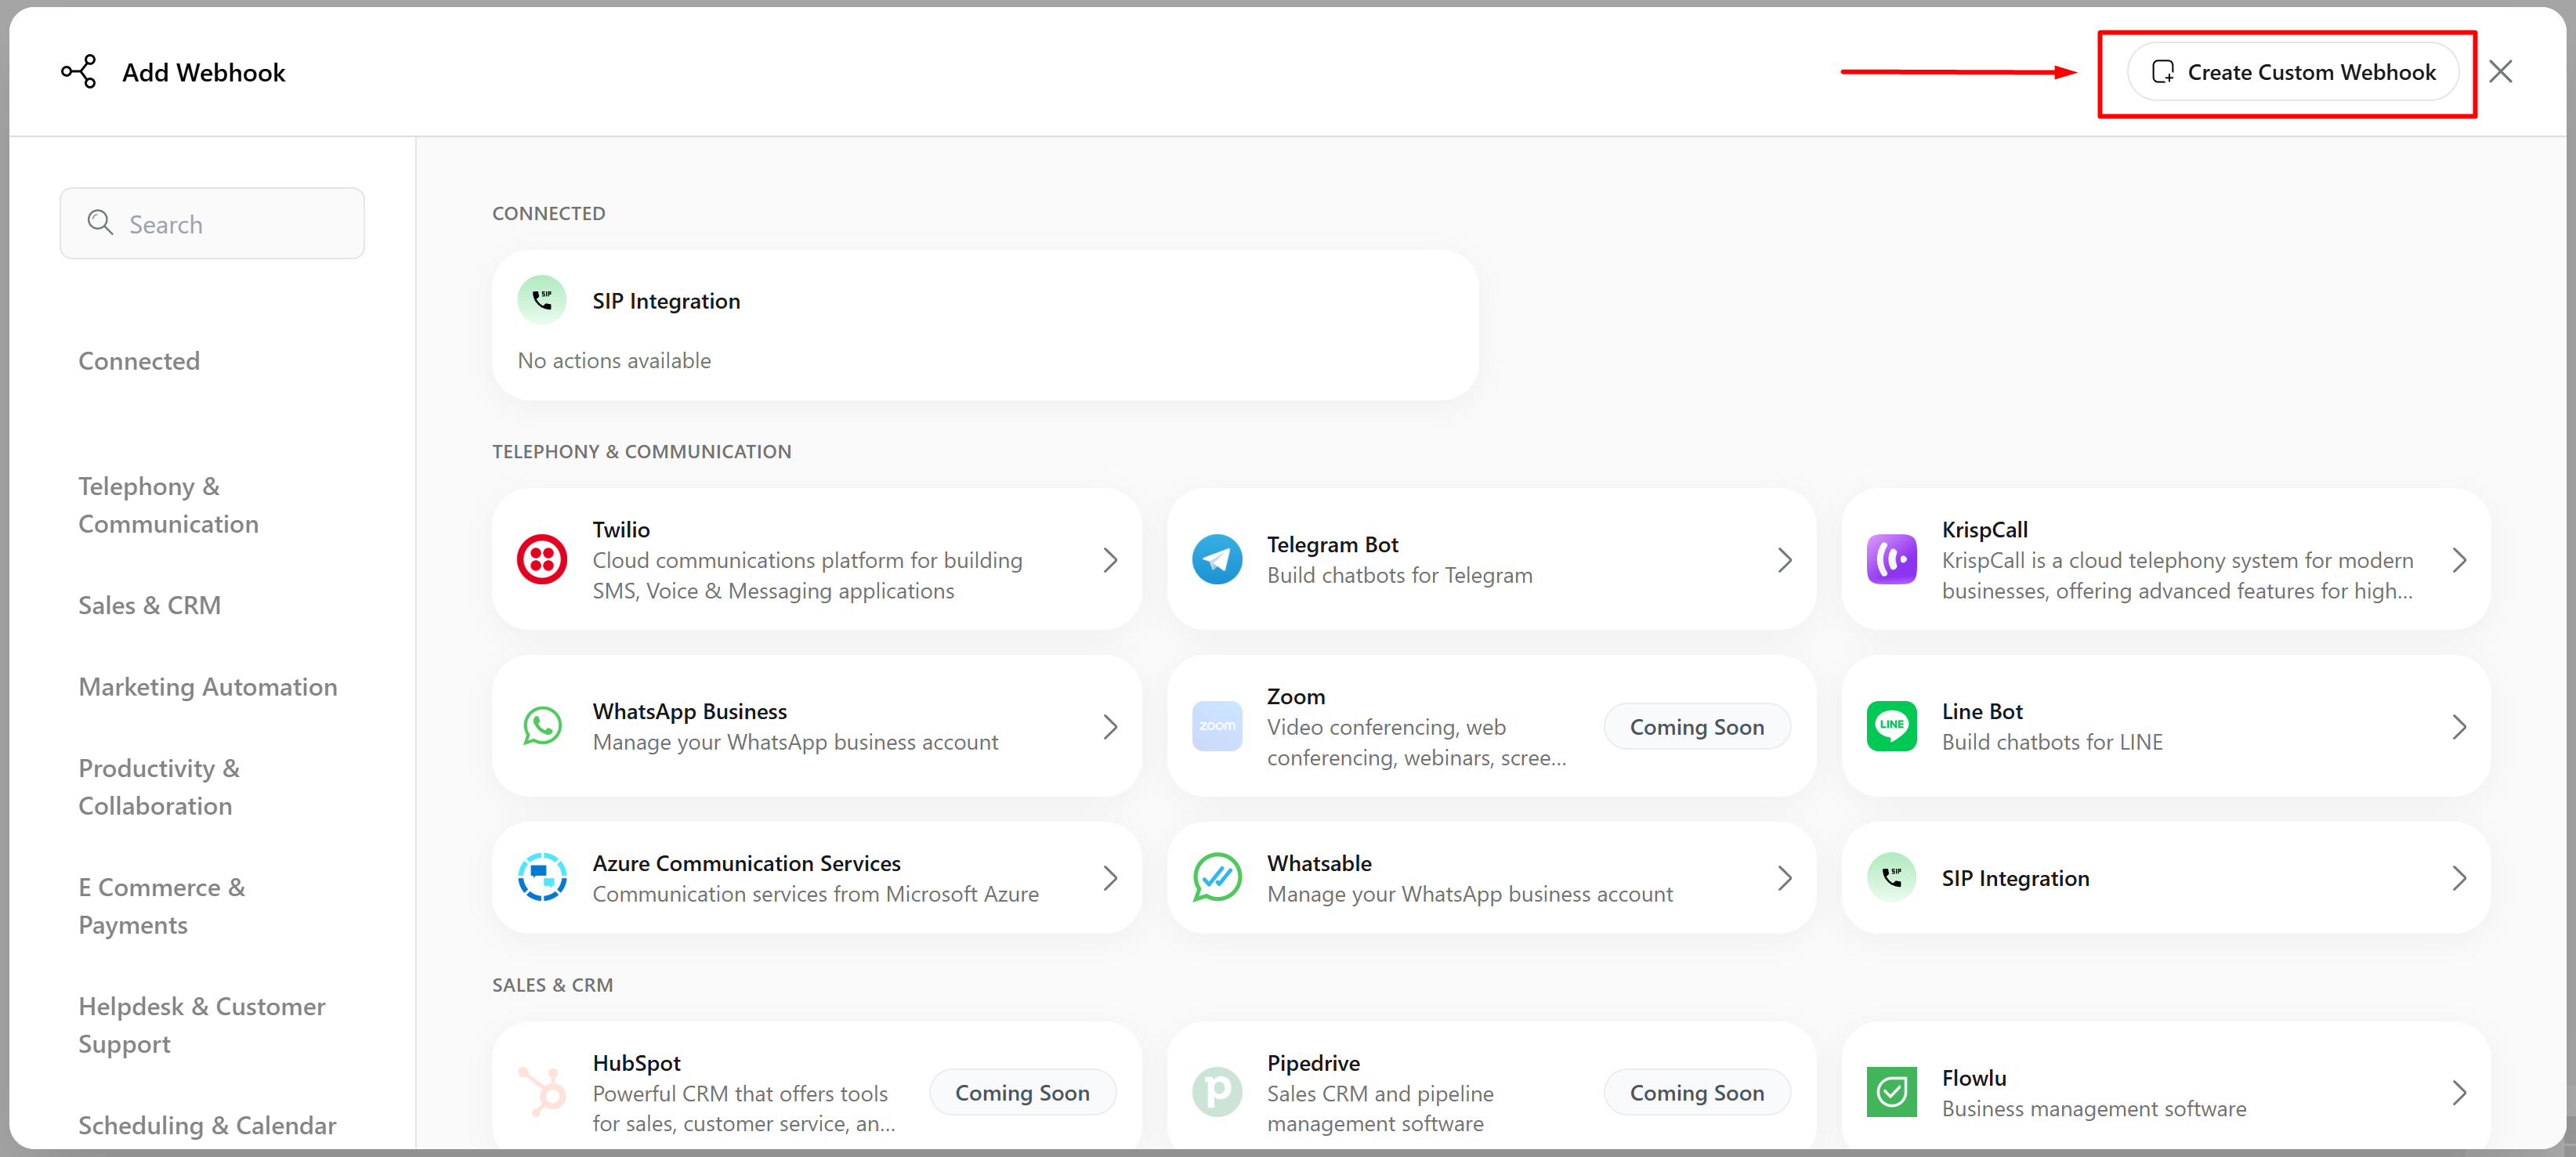Click the magnifier icon in Search box
This screenshot has height=1157, width=2576.
100,222
